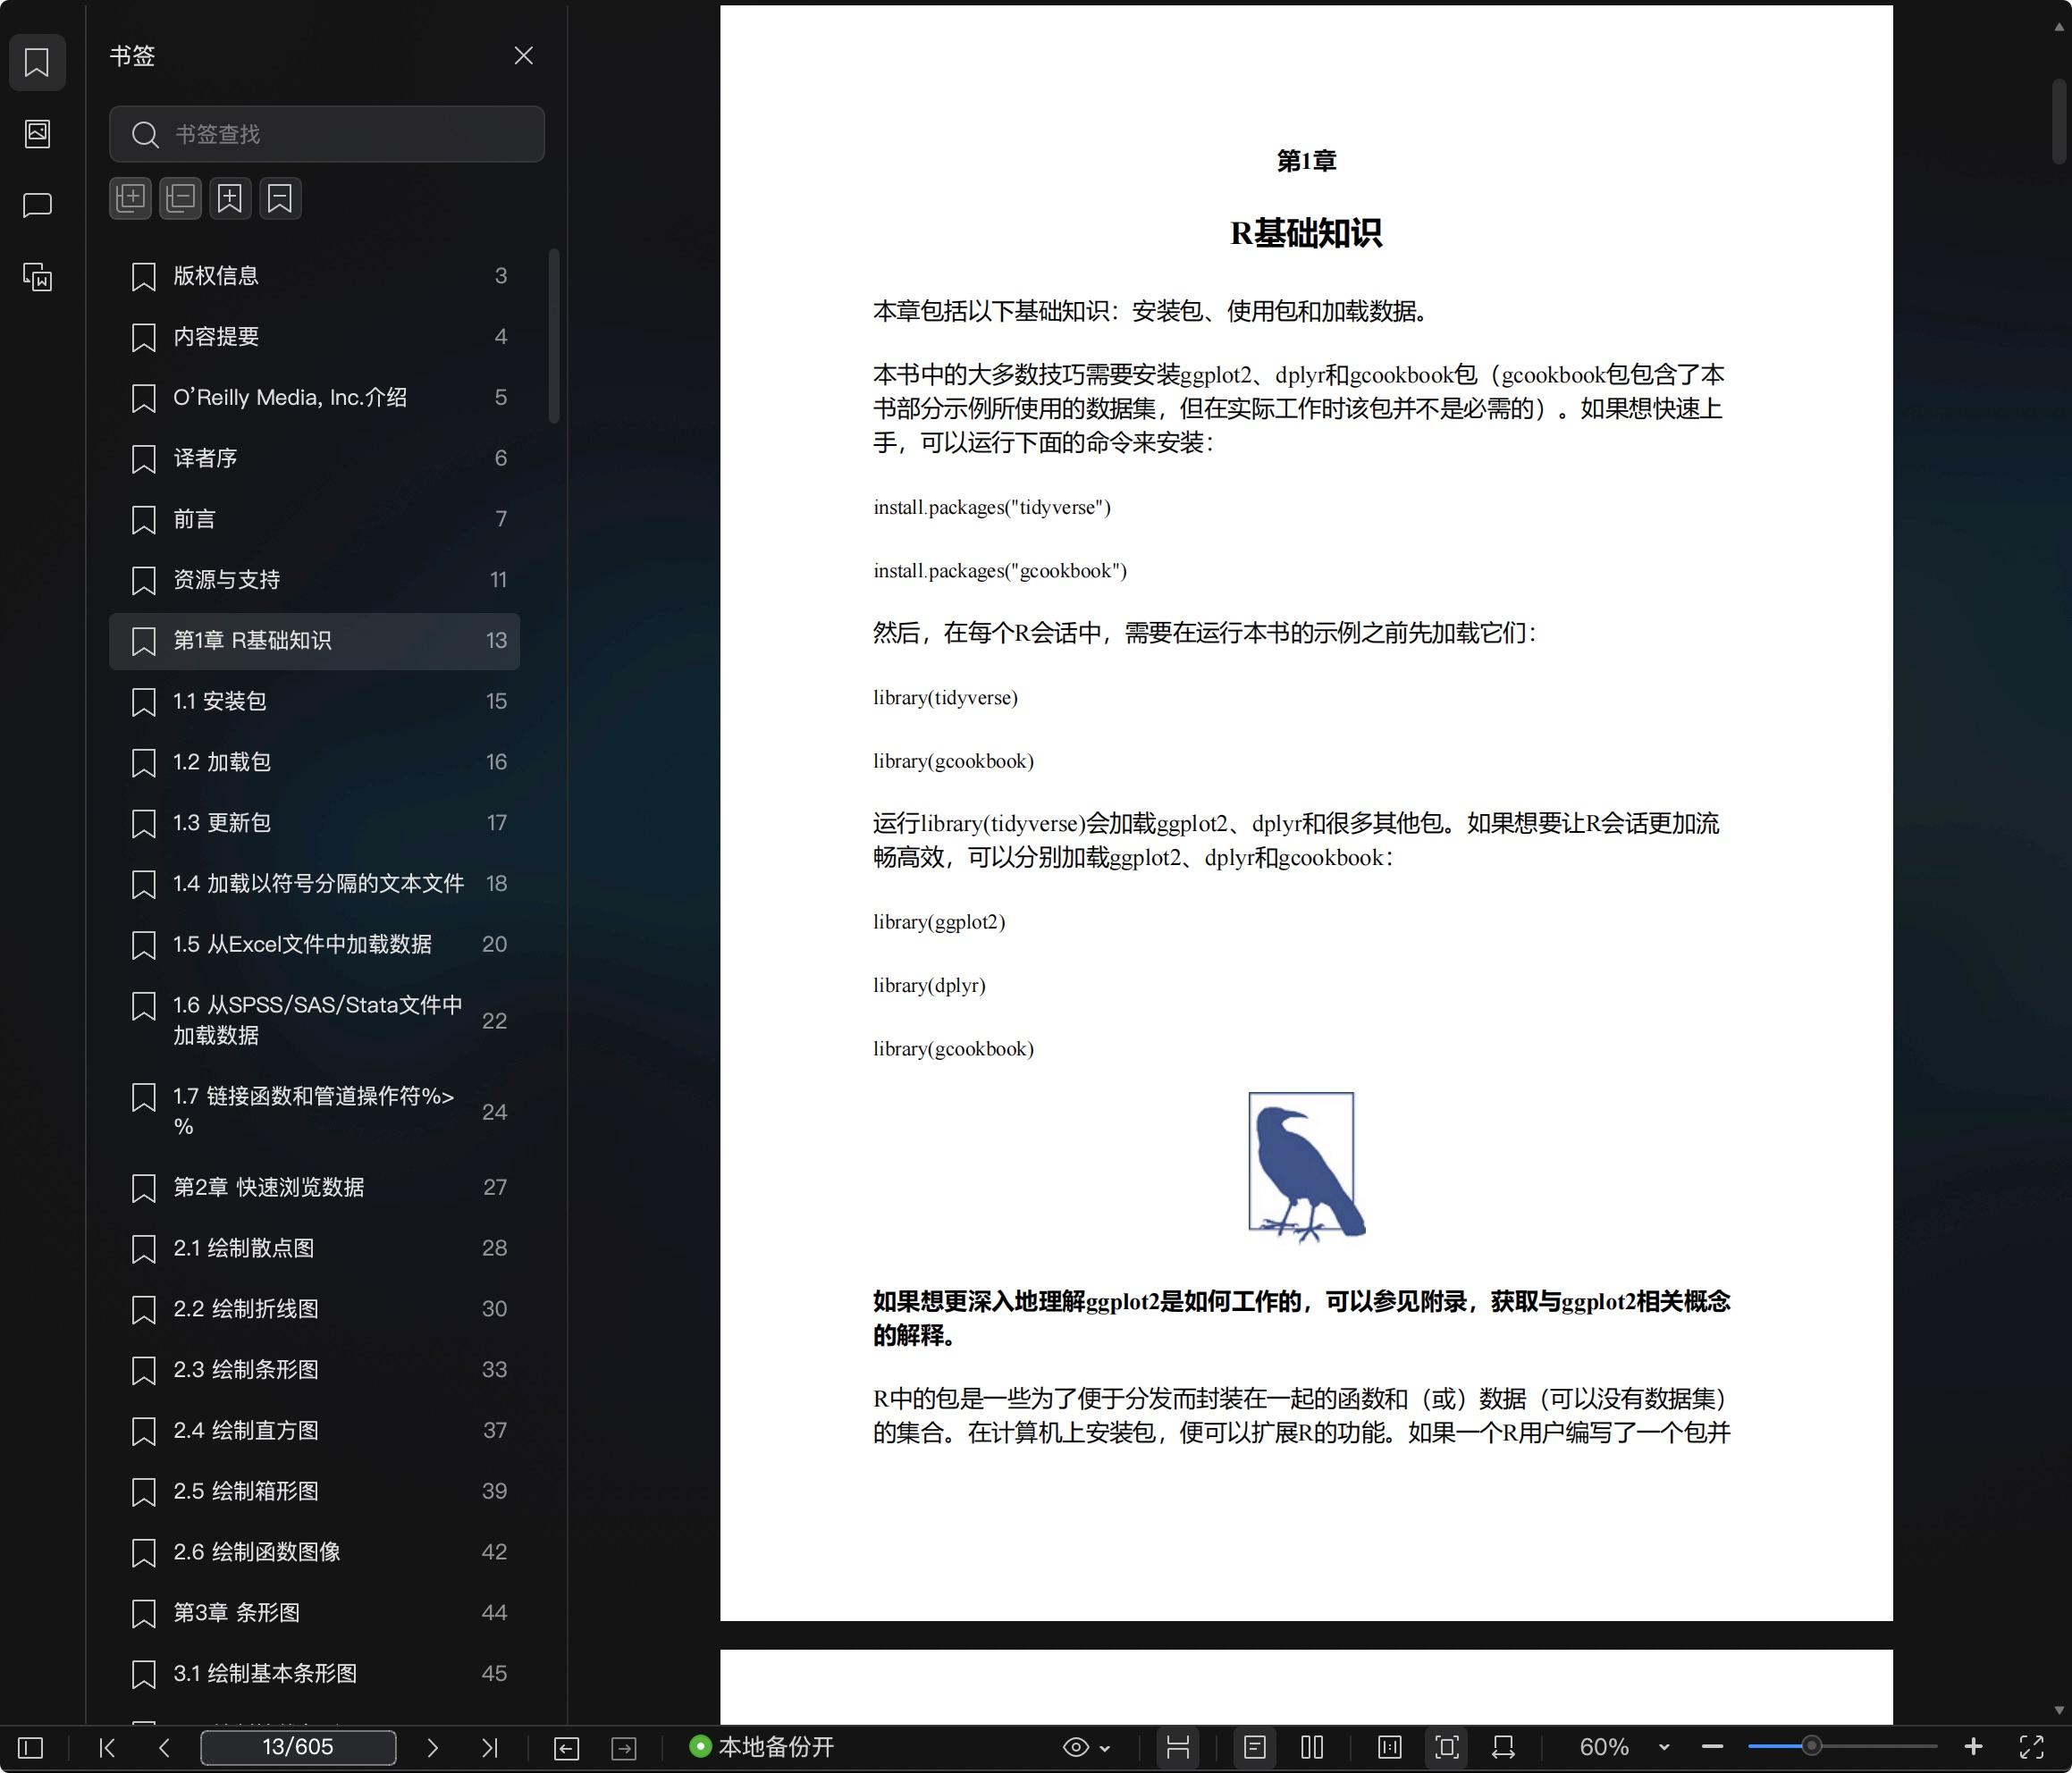Image resolution: width=2072 pixels, height=1773 pixels.
Task: Select 2.3 绘制条形图 bookmark
Action: click(315, 1370)
